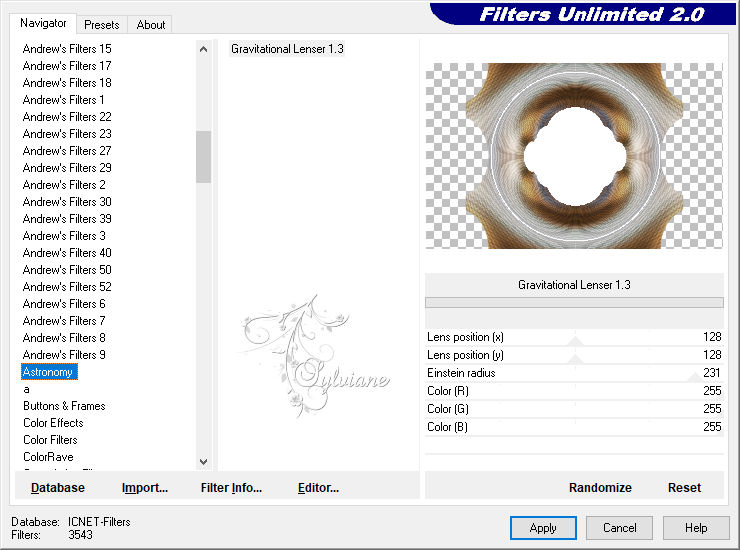Select Andrew's Filters 18 category

point(67,83)
